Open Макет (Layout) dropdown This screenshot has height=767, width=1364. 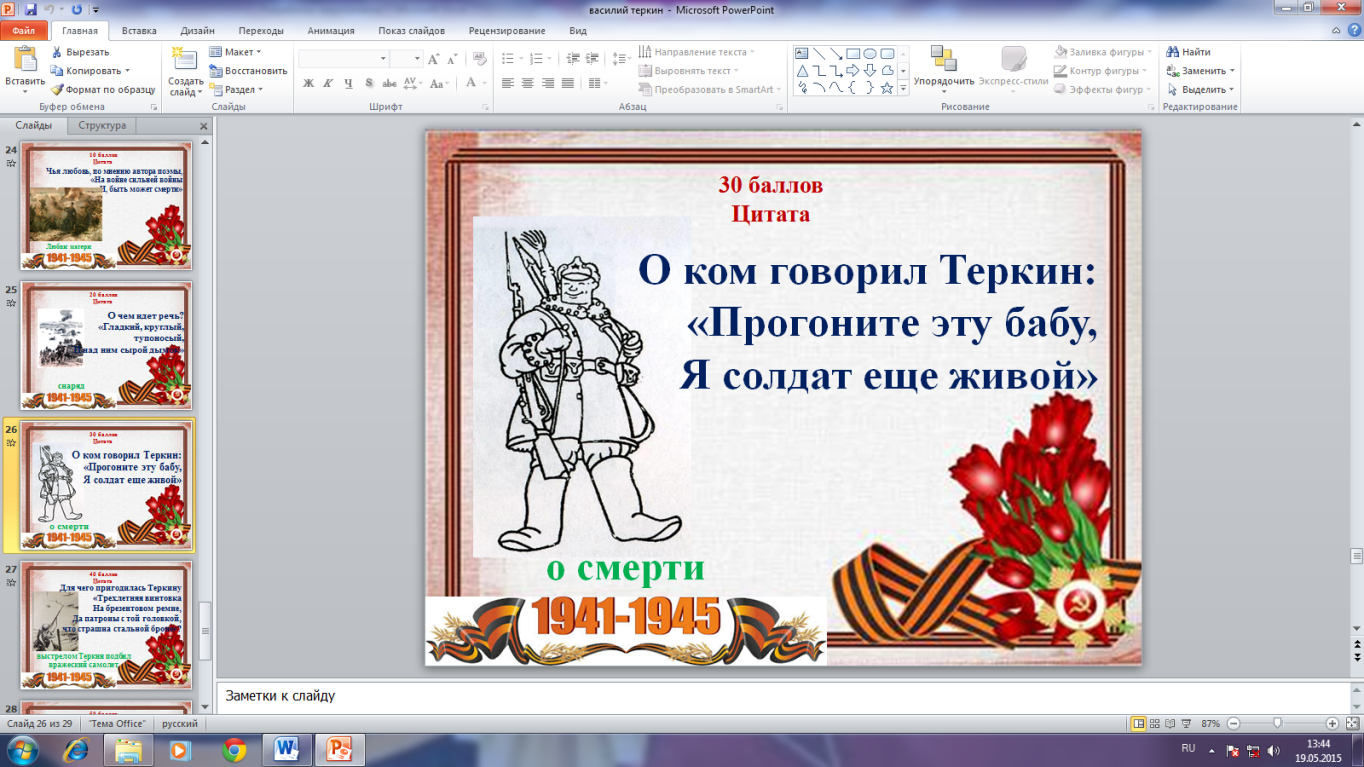click(236, 52)
